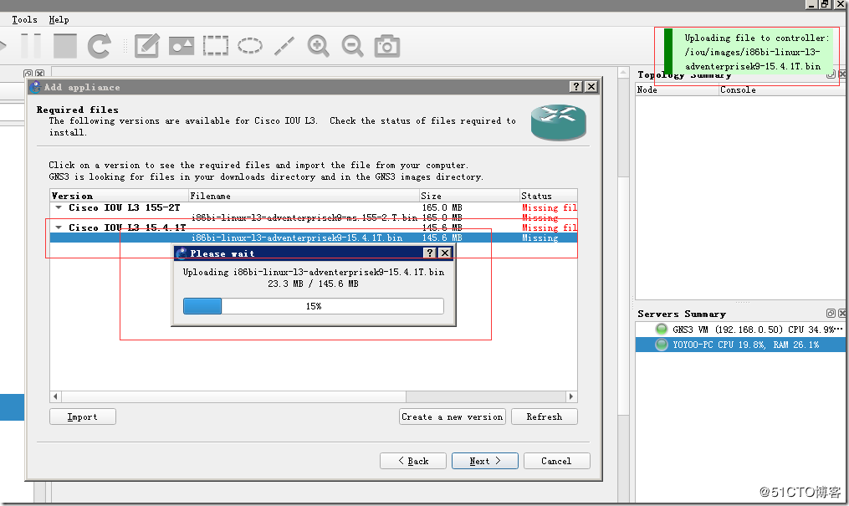Collapse the Cisco IOU L3 15.4.1T entry
Screen dimensions: 849x506
click(x=59, y=228)
